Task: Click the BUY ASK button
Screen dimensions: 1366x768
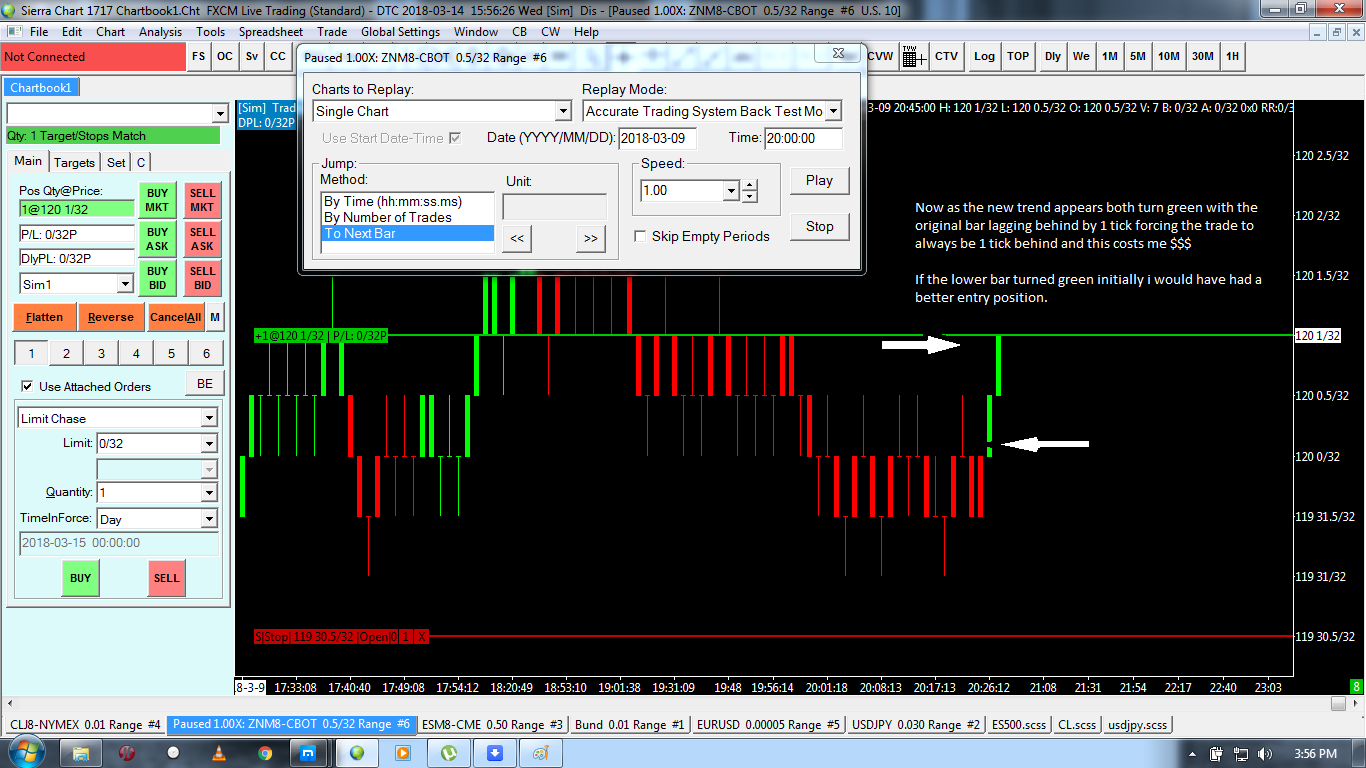Action: tap(158, 239)
